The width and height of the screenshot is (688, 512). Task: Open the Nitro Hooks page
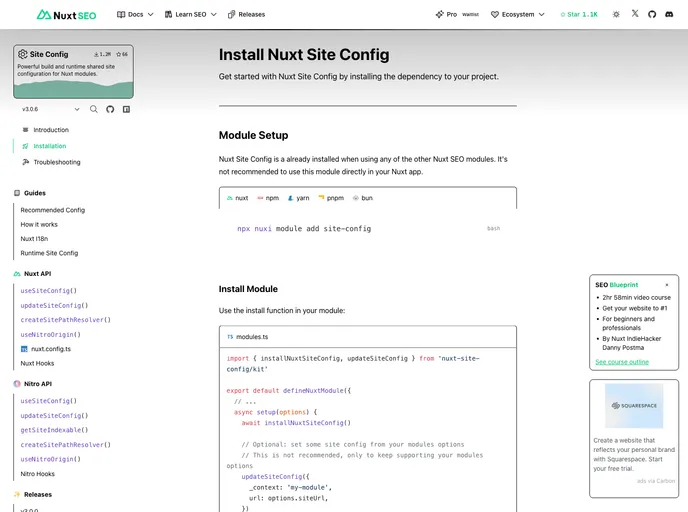coord(38,474)
